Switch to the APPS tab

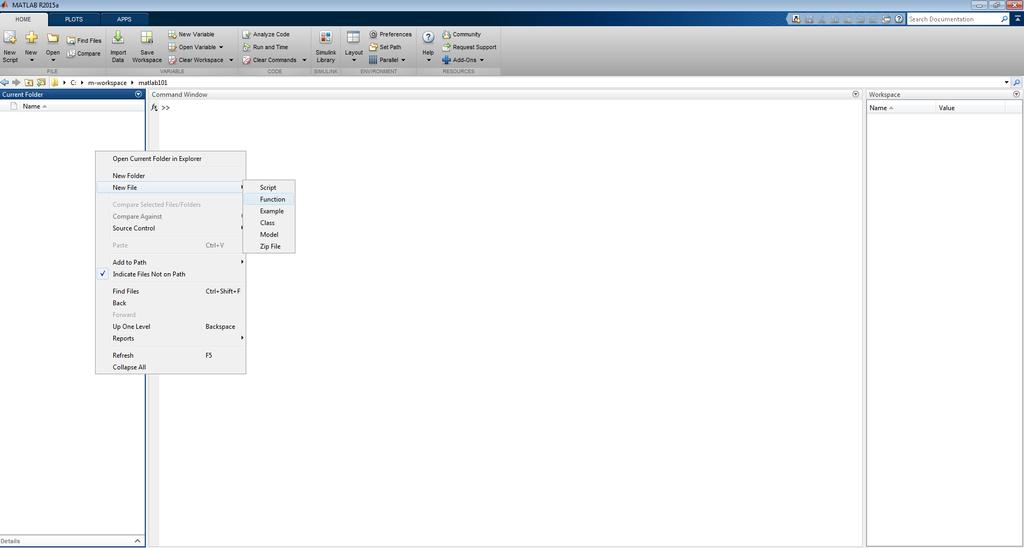tap(124, 19)
